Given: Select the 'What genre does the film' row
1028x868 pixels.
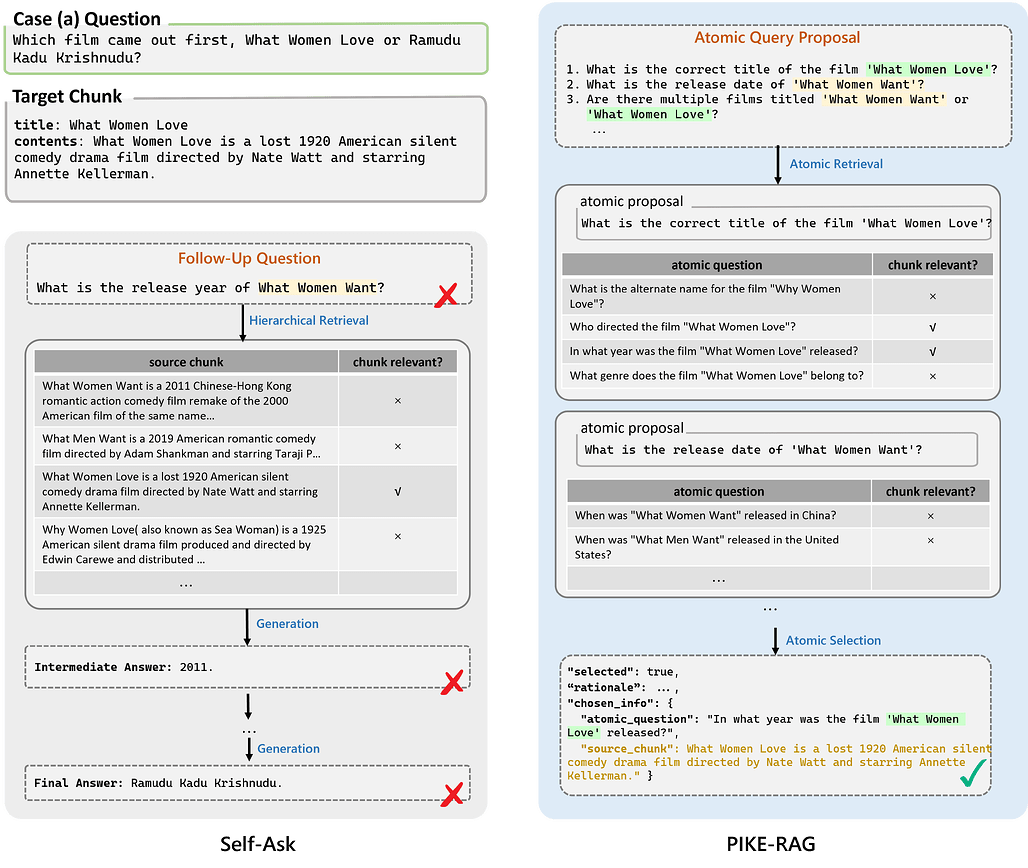Looking at the screenshot, I should point(778,376).
